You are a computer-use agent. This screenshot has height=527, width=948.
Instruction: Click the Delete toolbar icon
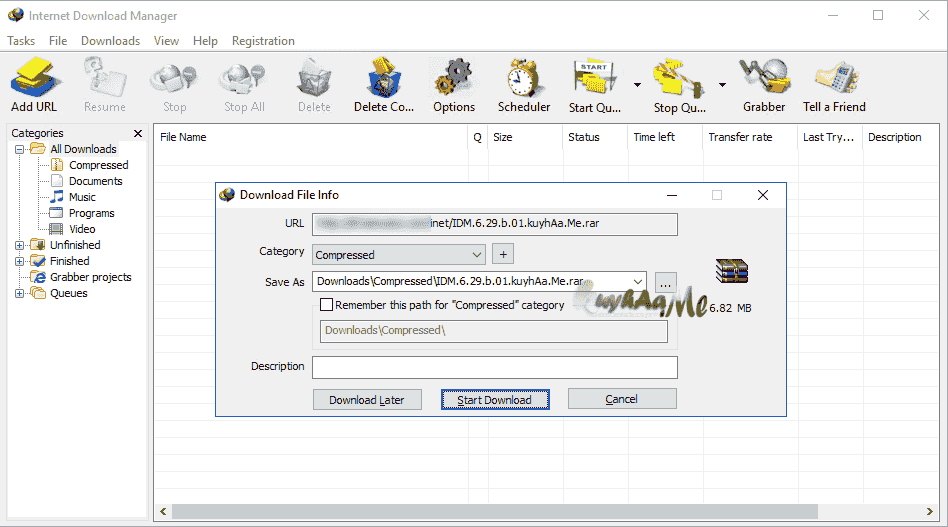pyautogui.click(x=314, y=85)
